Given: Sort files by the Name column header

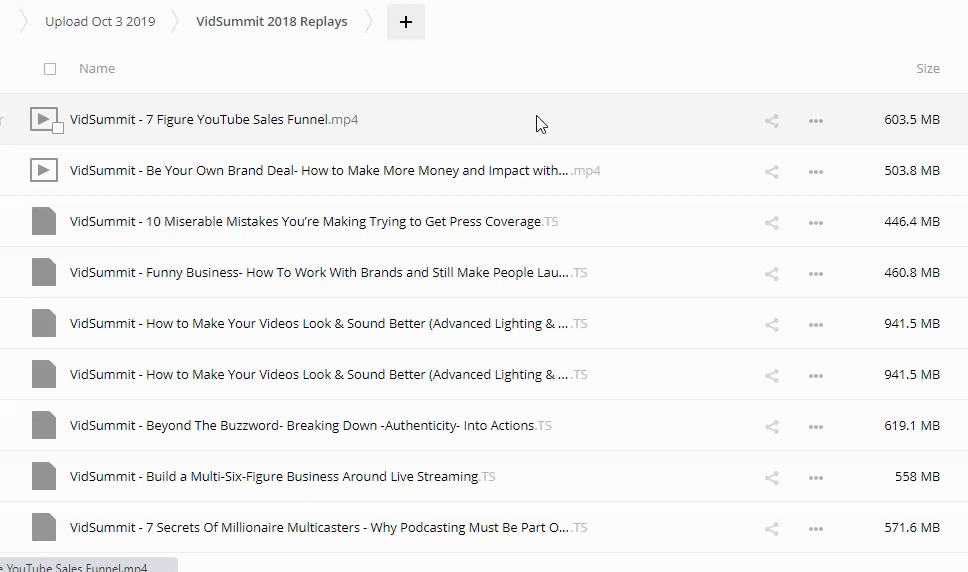Looking at the screenshot, I should [97, 69].
